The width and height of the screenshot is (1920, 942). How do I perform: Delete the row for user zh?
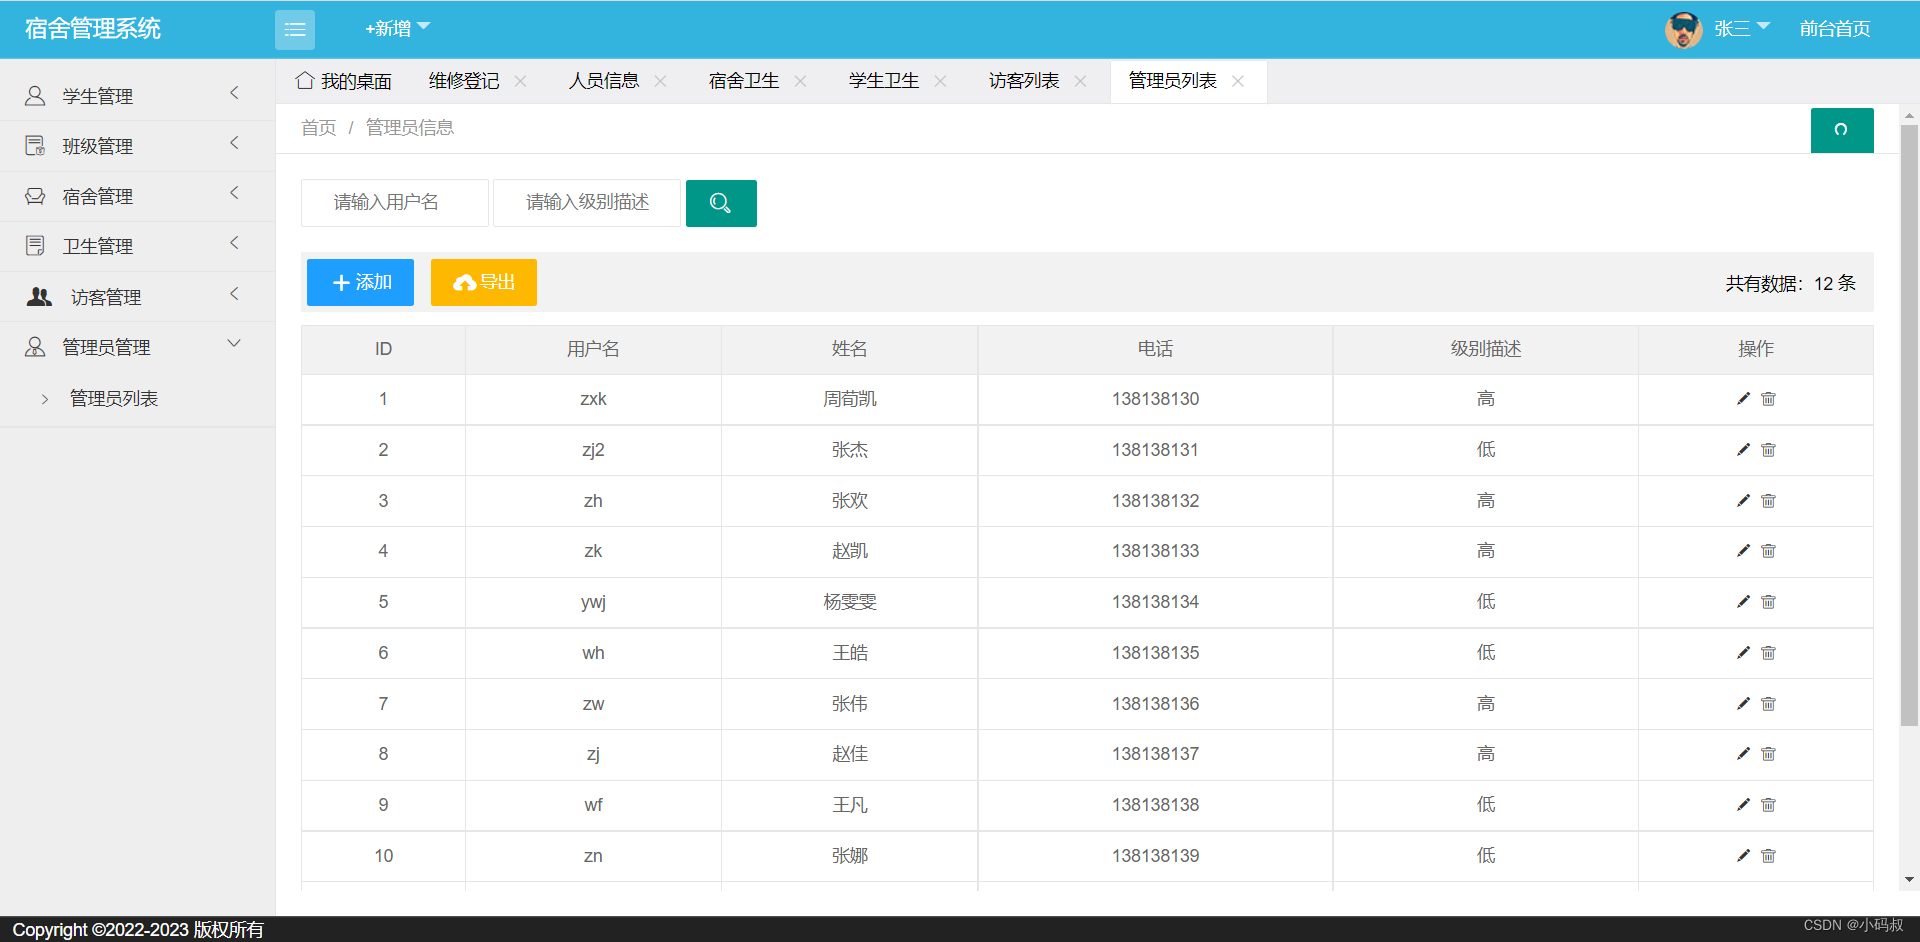[x=1768, y=501]
